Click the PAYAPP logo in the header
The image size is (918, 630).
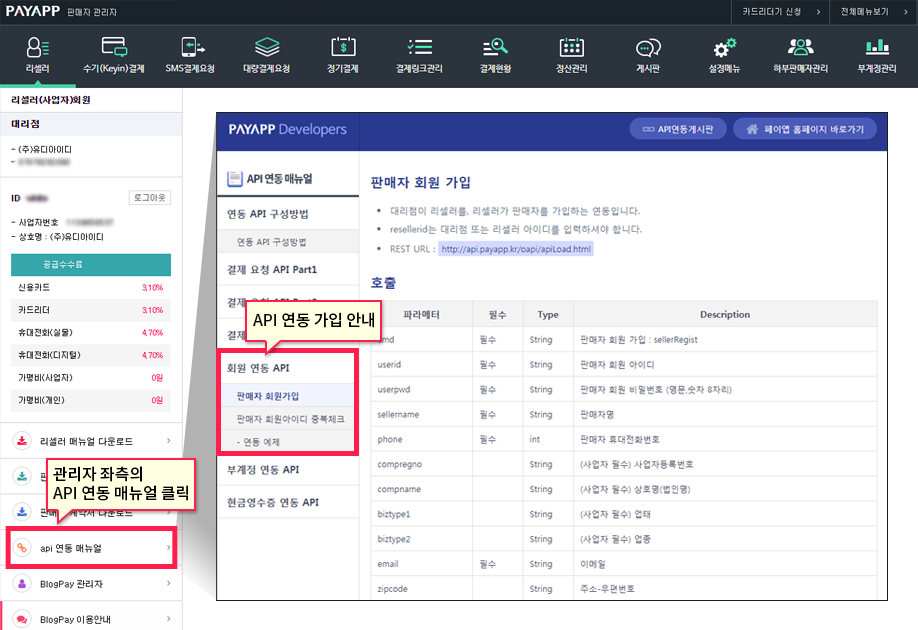[x=33, y=11]
